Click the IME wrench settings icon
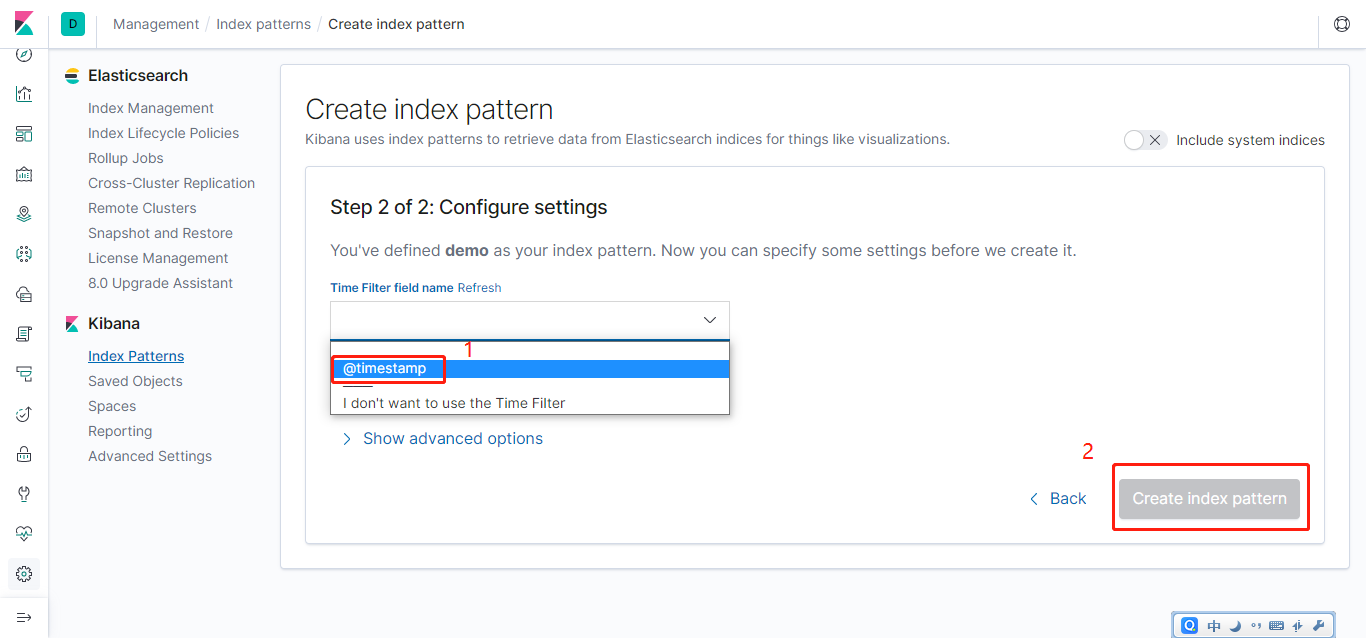The height and width of the screenshot is (638, 1366). point(1317,626)
